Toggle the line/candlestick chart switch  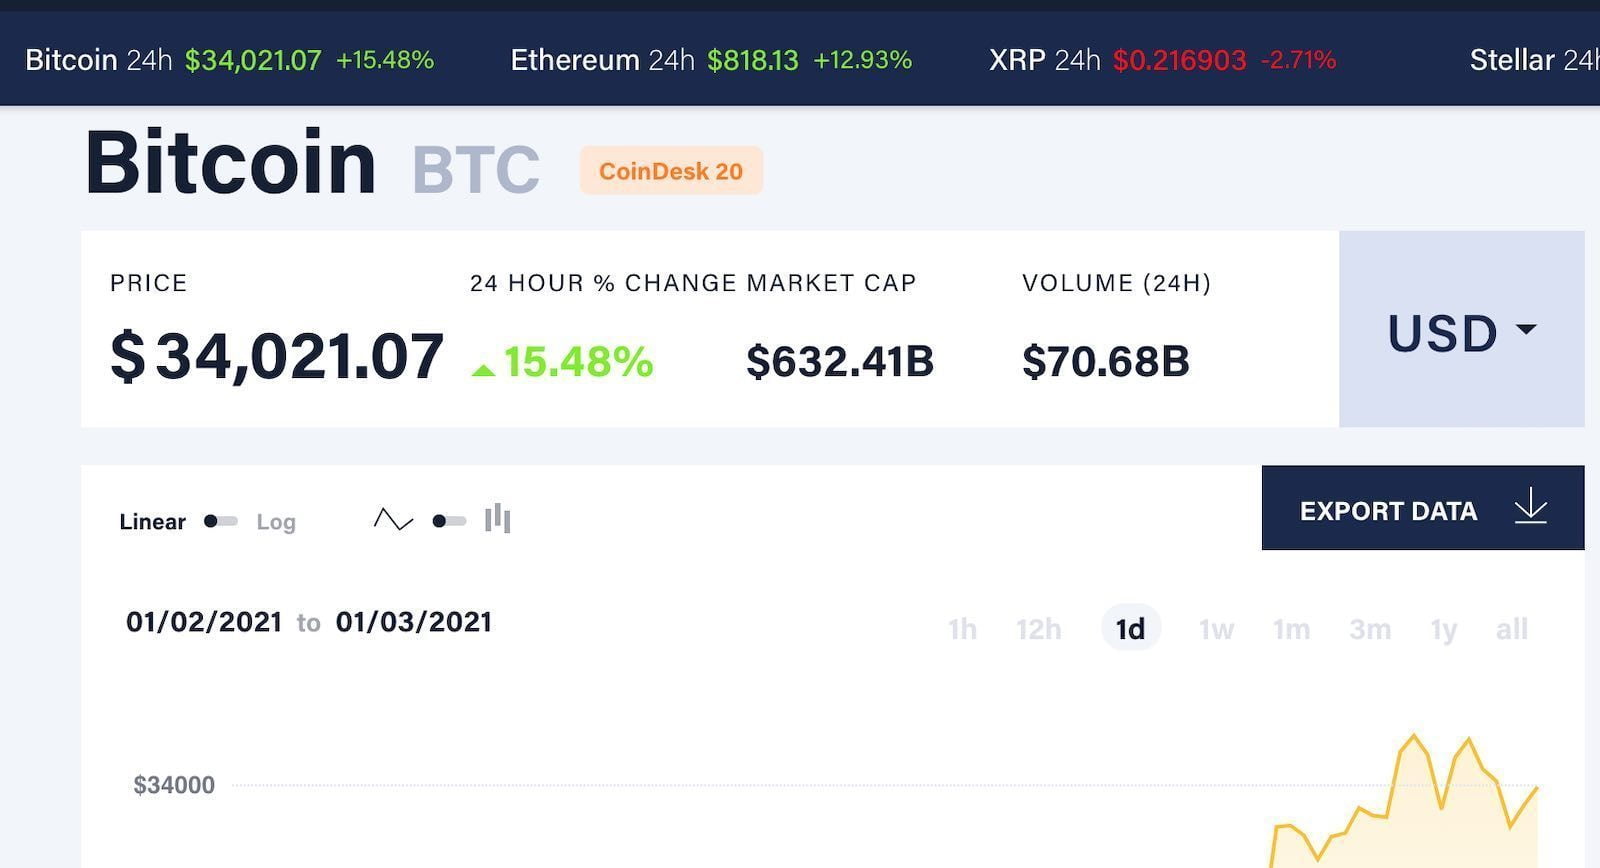[x=449, y=521]
